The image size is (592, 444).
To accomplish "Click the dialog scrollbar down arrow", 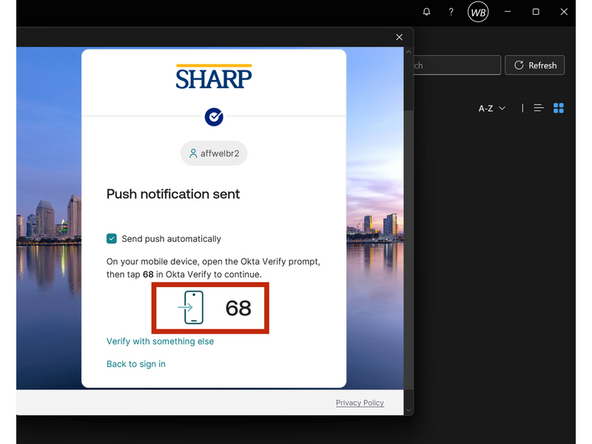I will tap(408, 410).
